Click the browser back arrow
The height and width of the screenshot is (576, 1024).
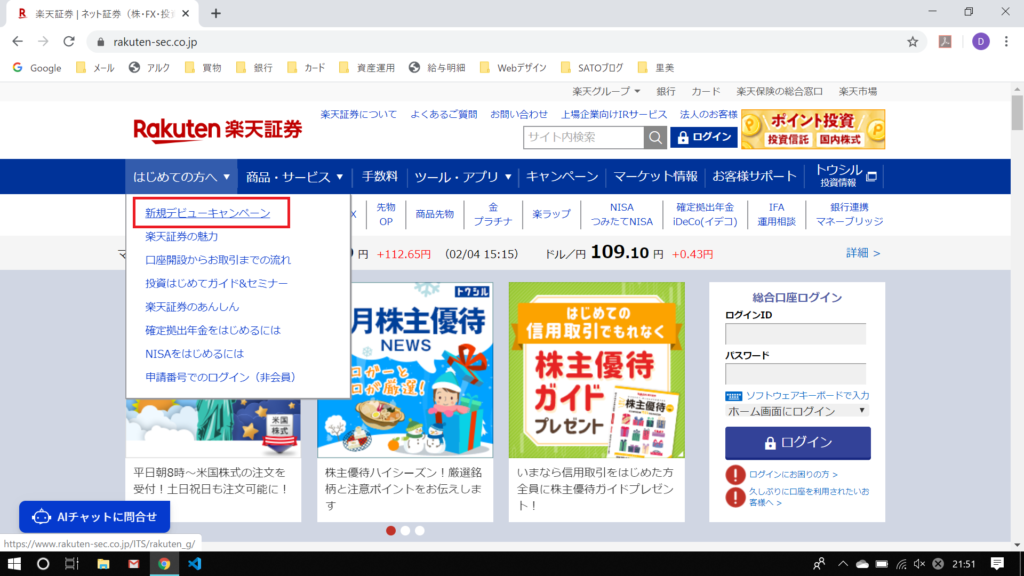[18, 42]
